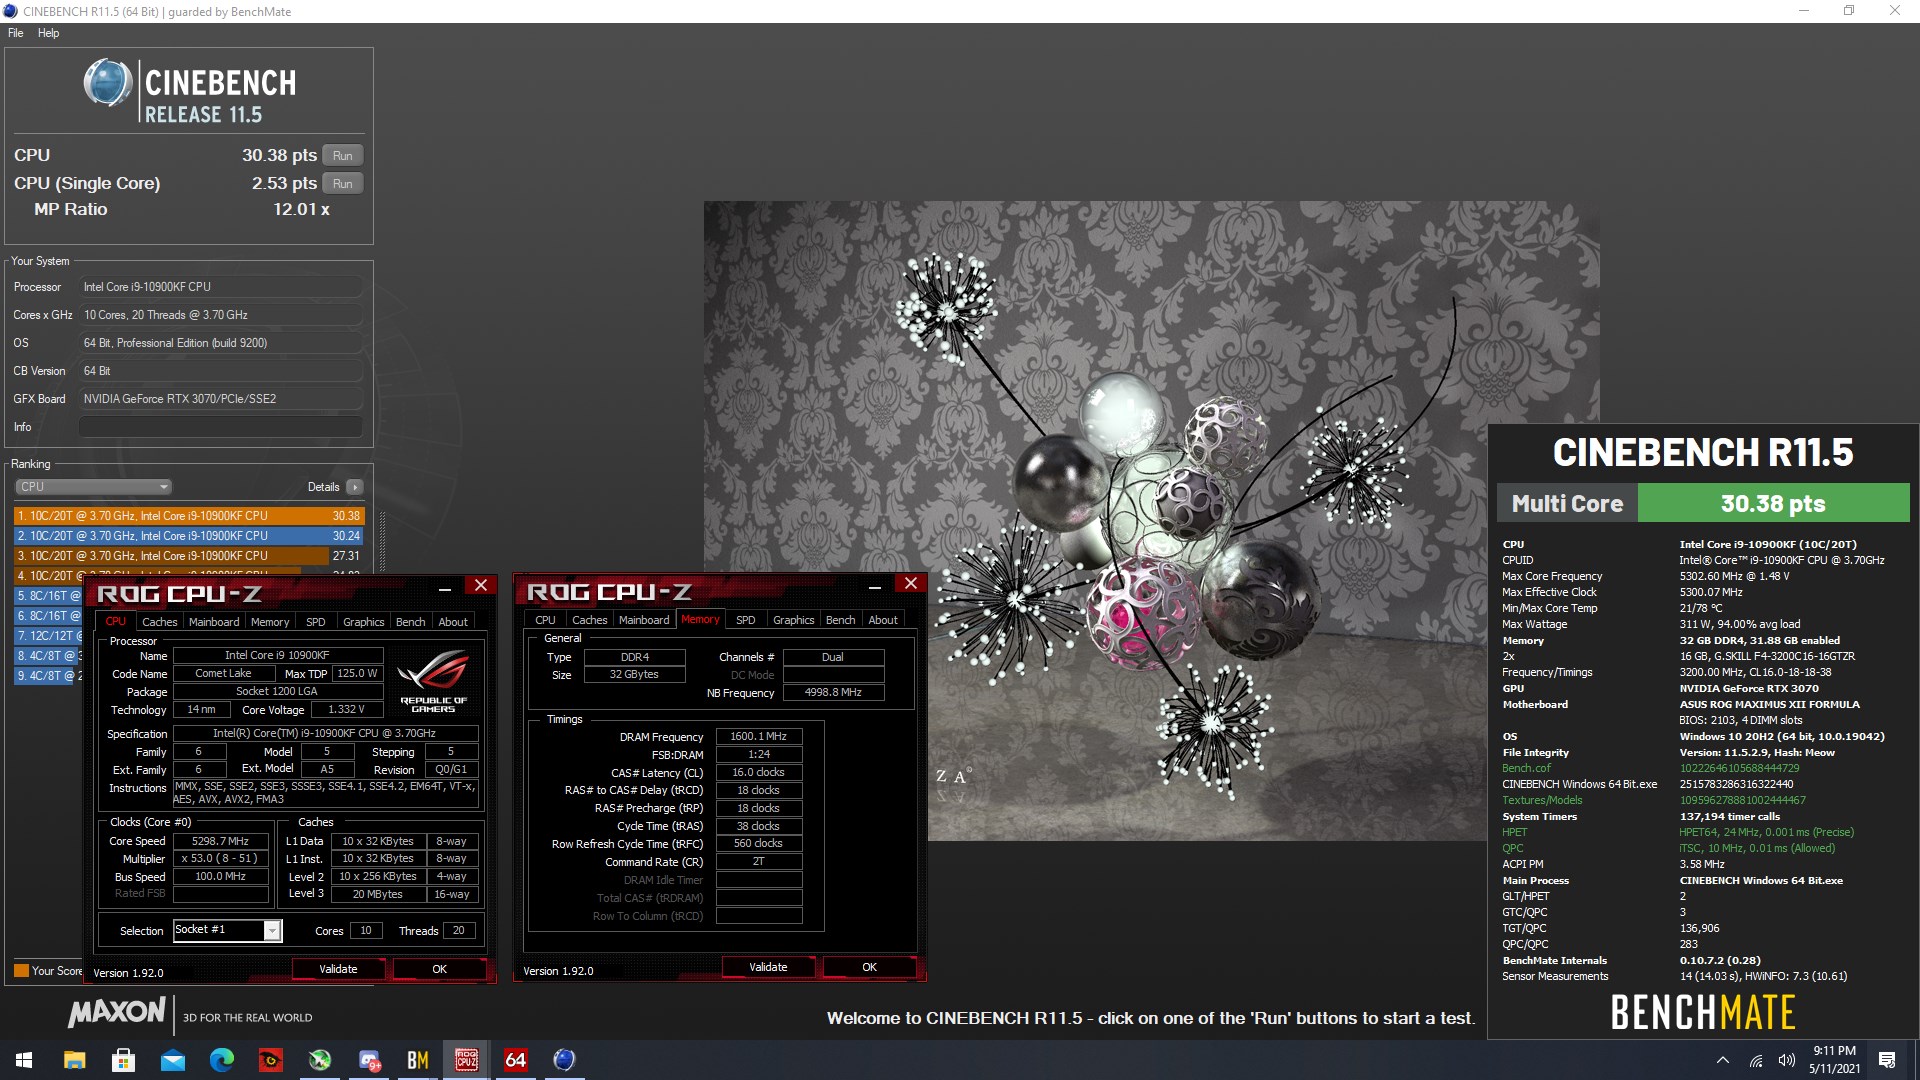Image resolution: width=1920 pixels, height=1080 pixels.
Task: Click OK in Memory-tab CPU-Z window
Action: pyautogui.click(x=869, y=967)
